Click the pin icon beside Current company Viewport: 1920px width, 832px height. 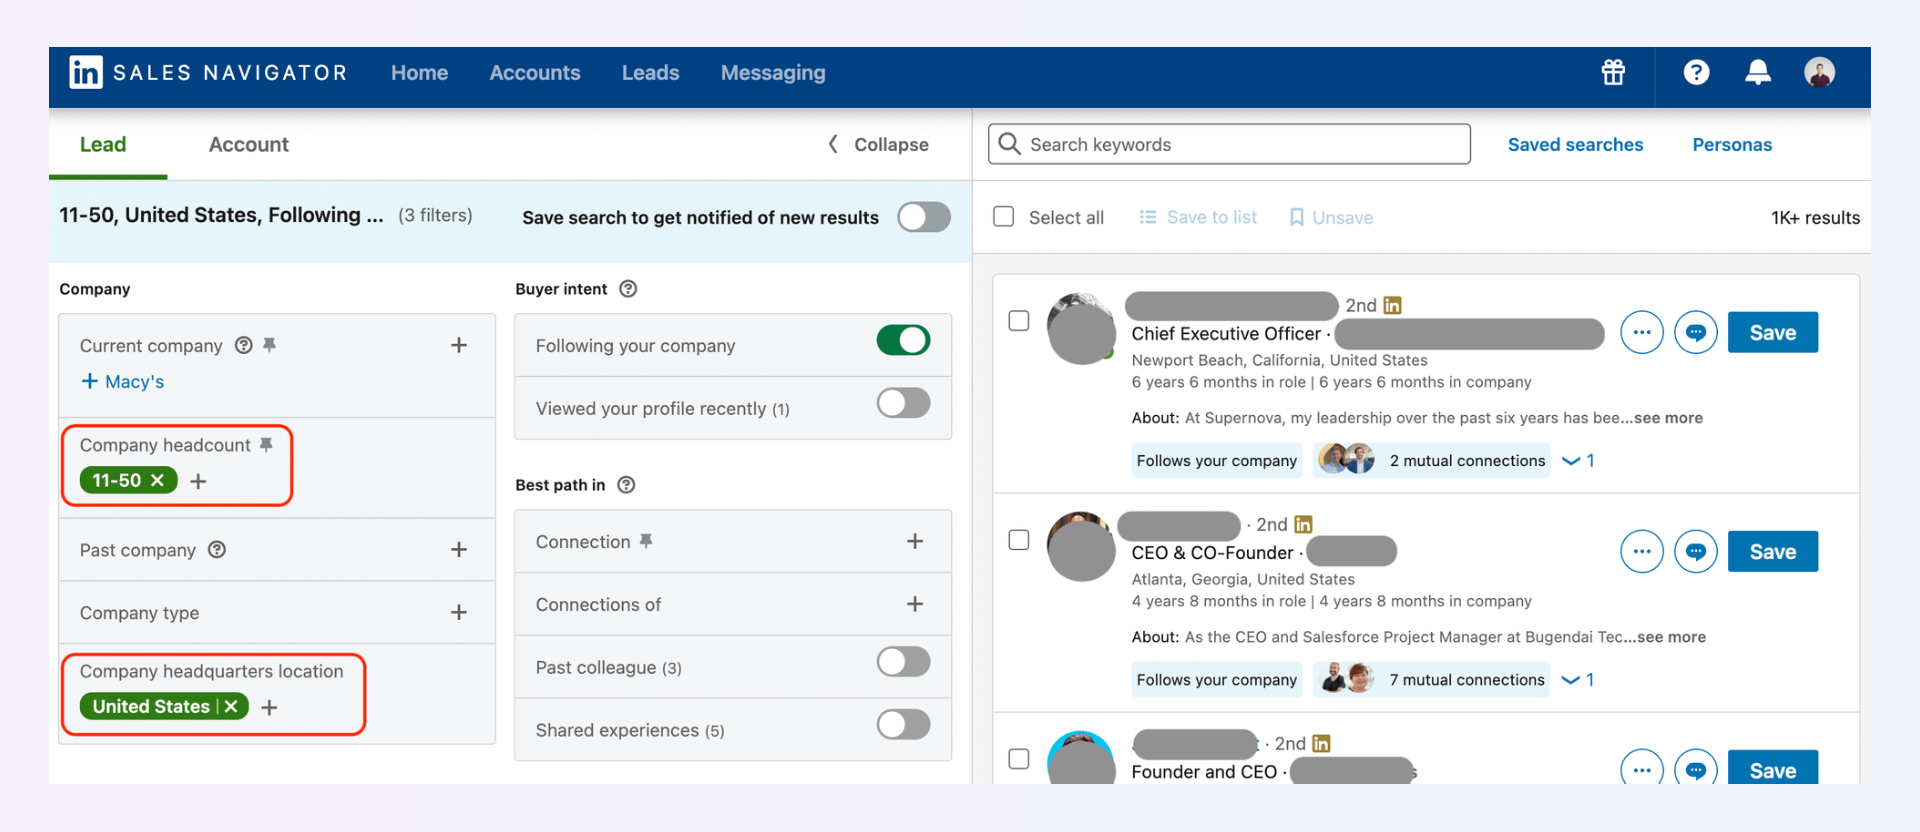pos(269,345)
